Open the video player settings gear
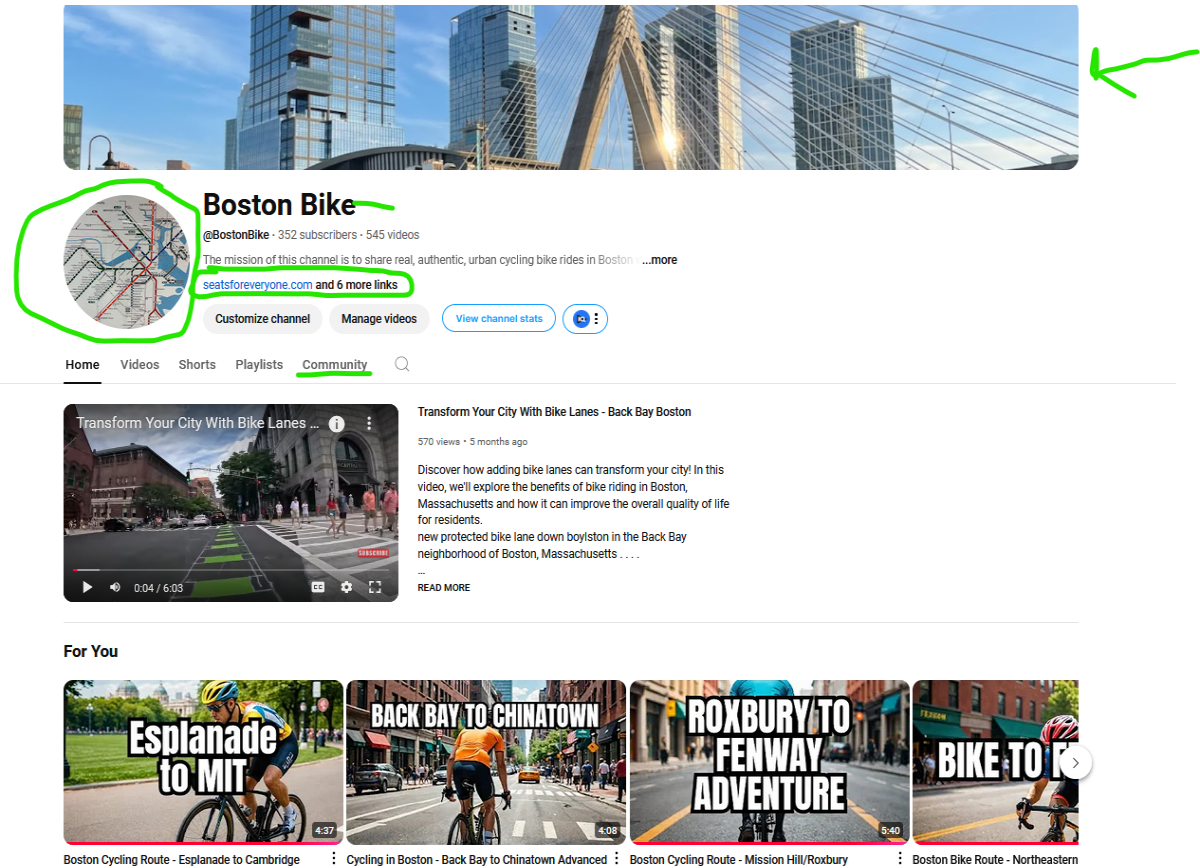The image size is (1200, 868). tap(346, 587)
